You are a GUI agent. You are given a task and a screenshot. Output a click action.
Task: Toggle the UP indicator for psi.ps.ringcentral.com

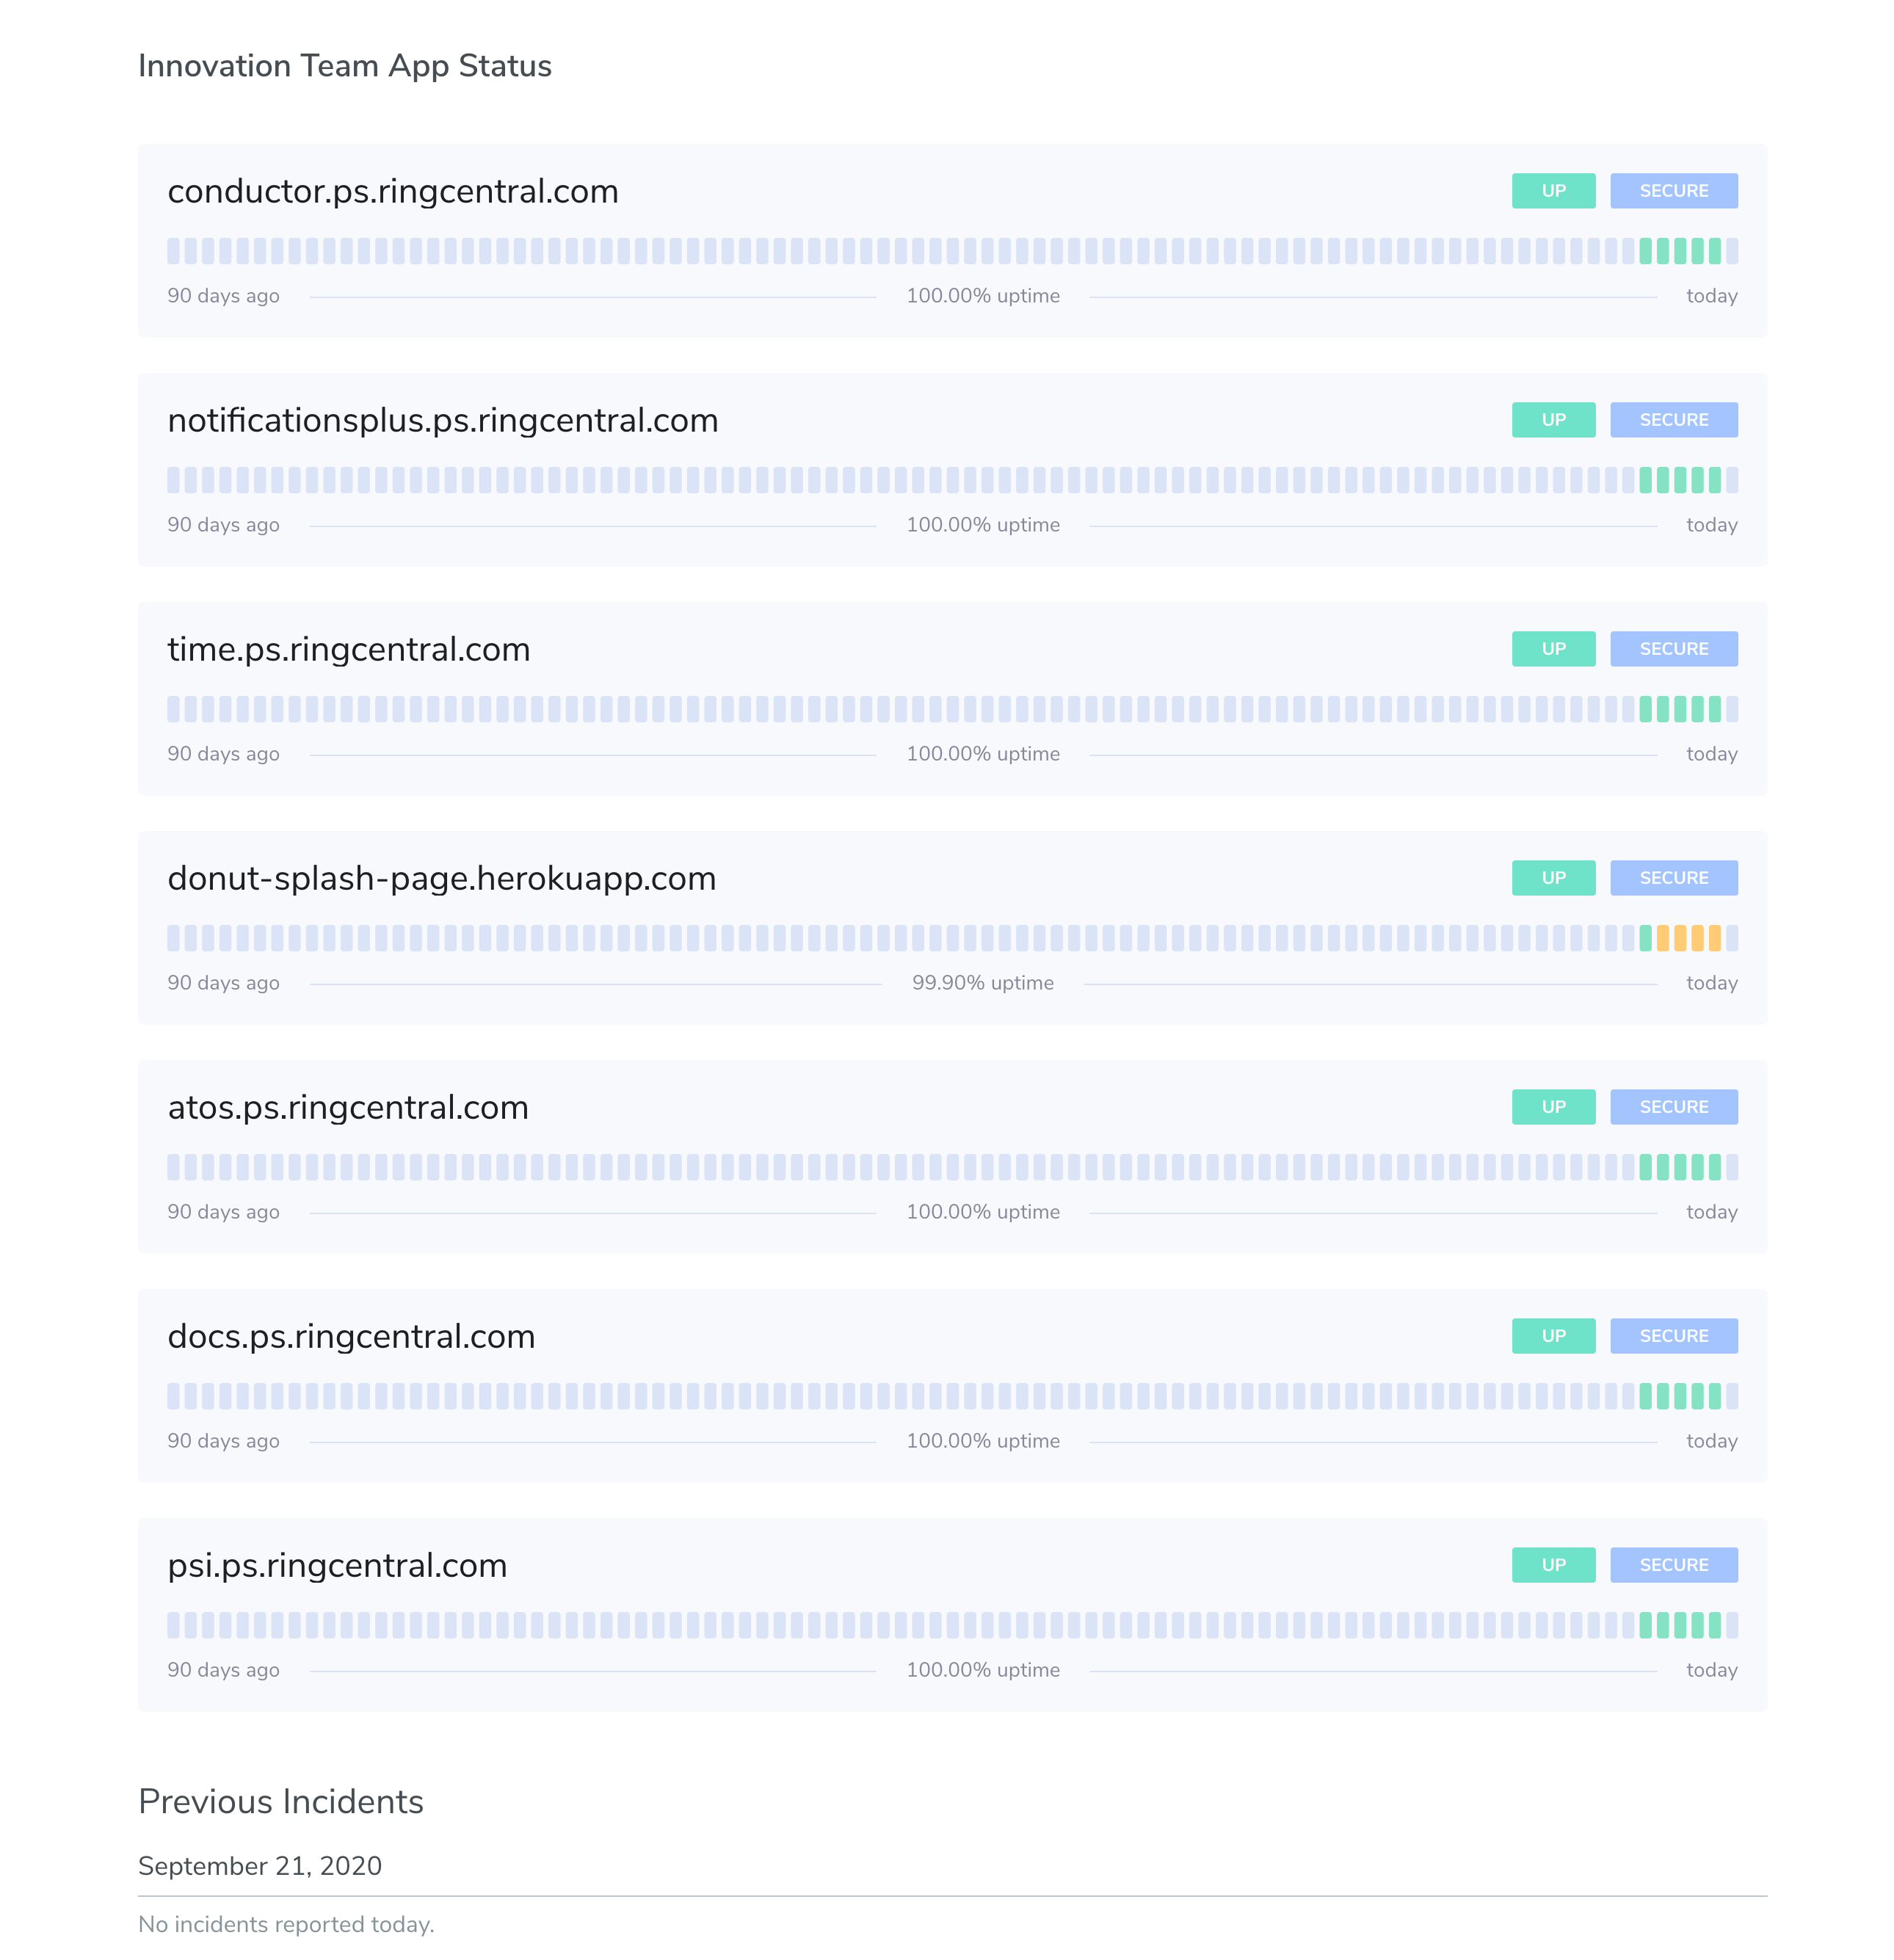coord(1553,1564)
